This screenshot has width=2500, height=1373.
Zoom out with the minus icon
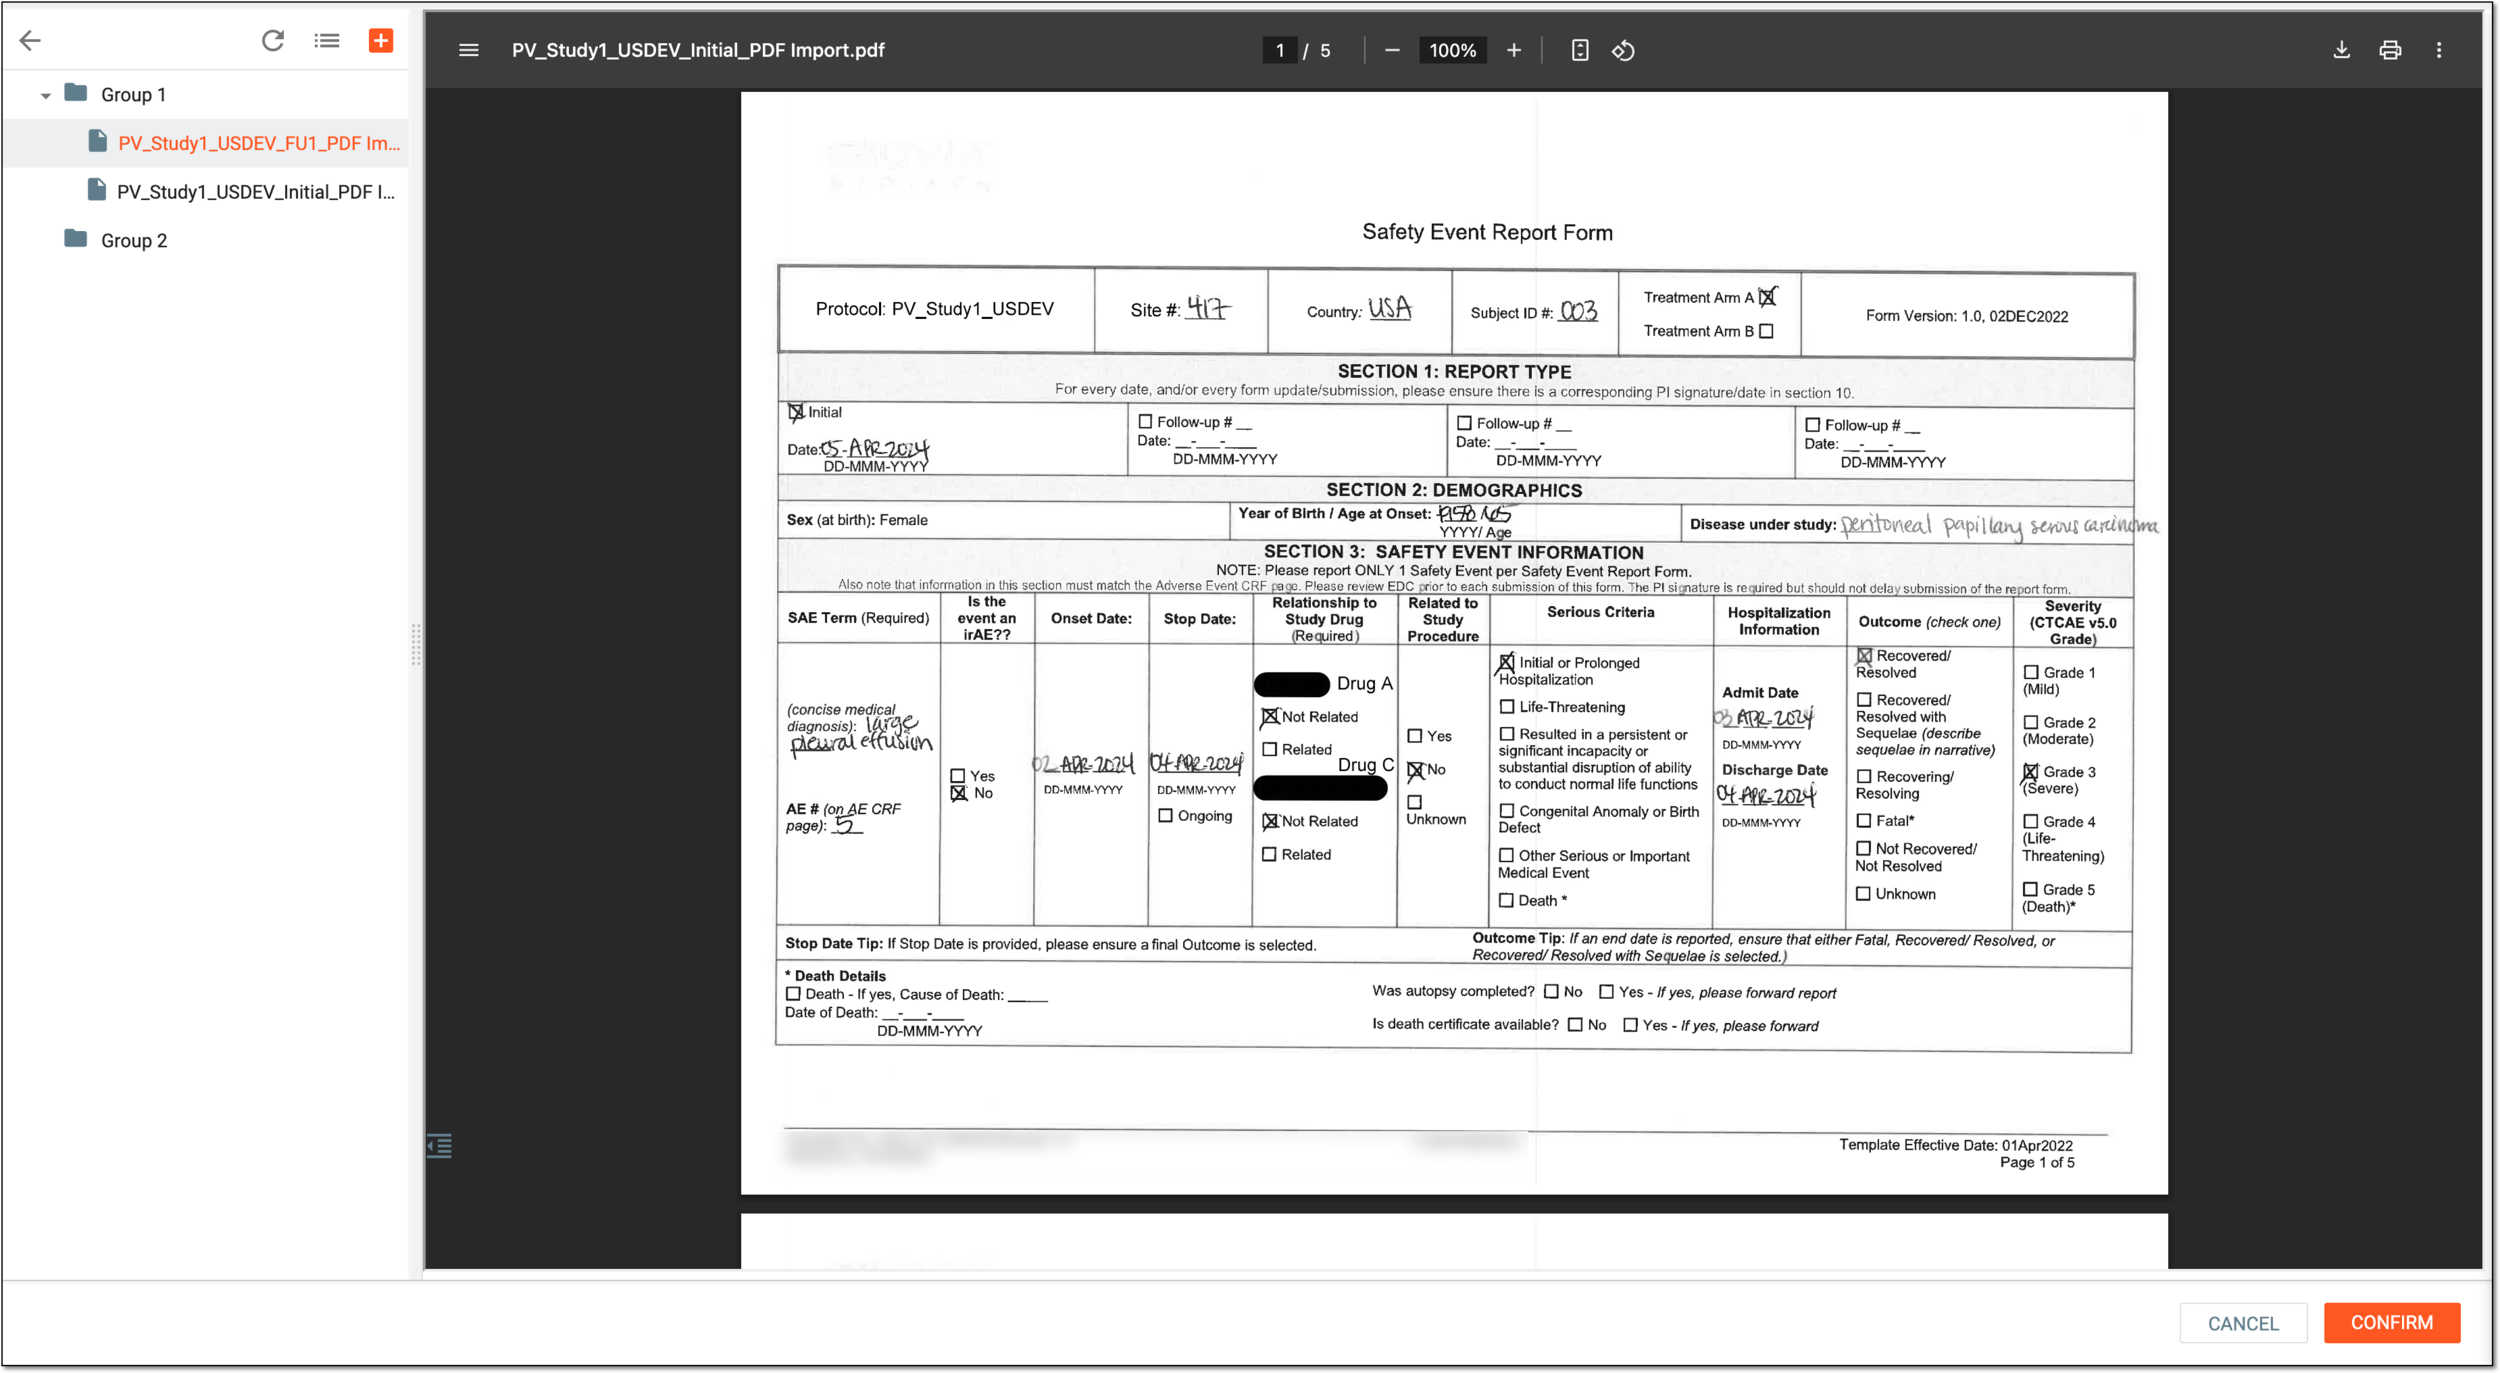[x=1392, y=50]
